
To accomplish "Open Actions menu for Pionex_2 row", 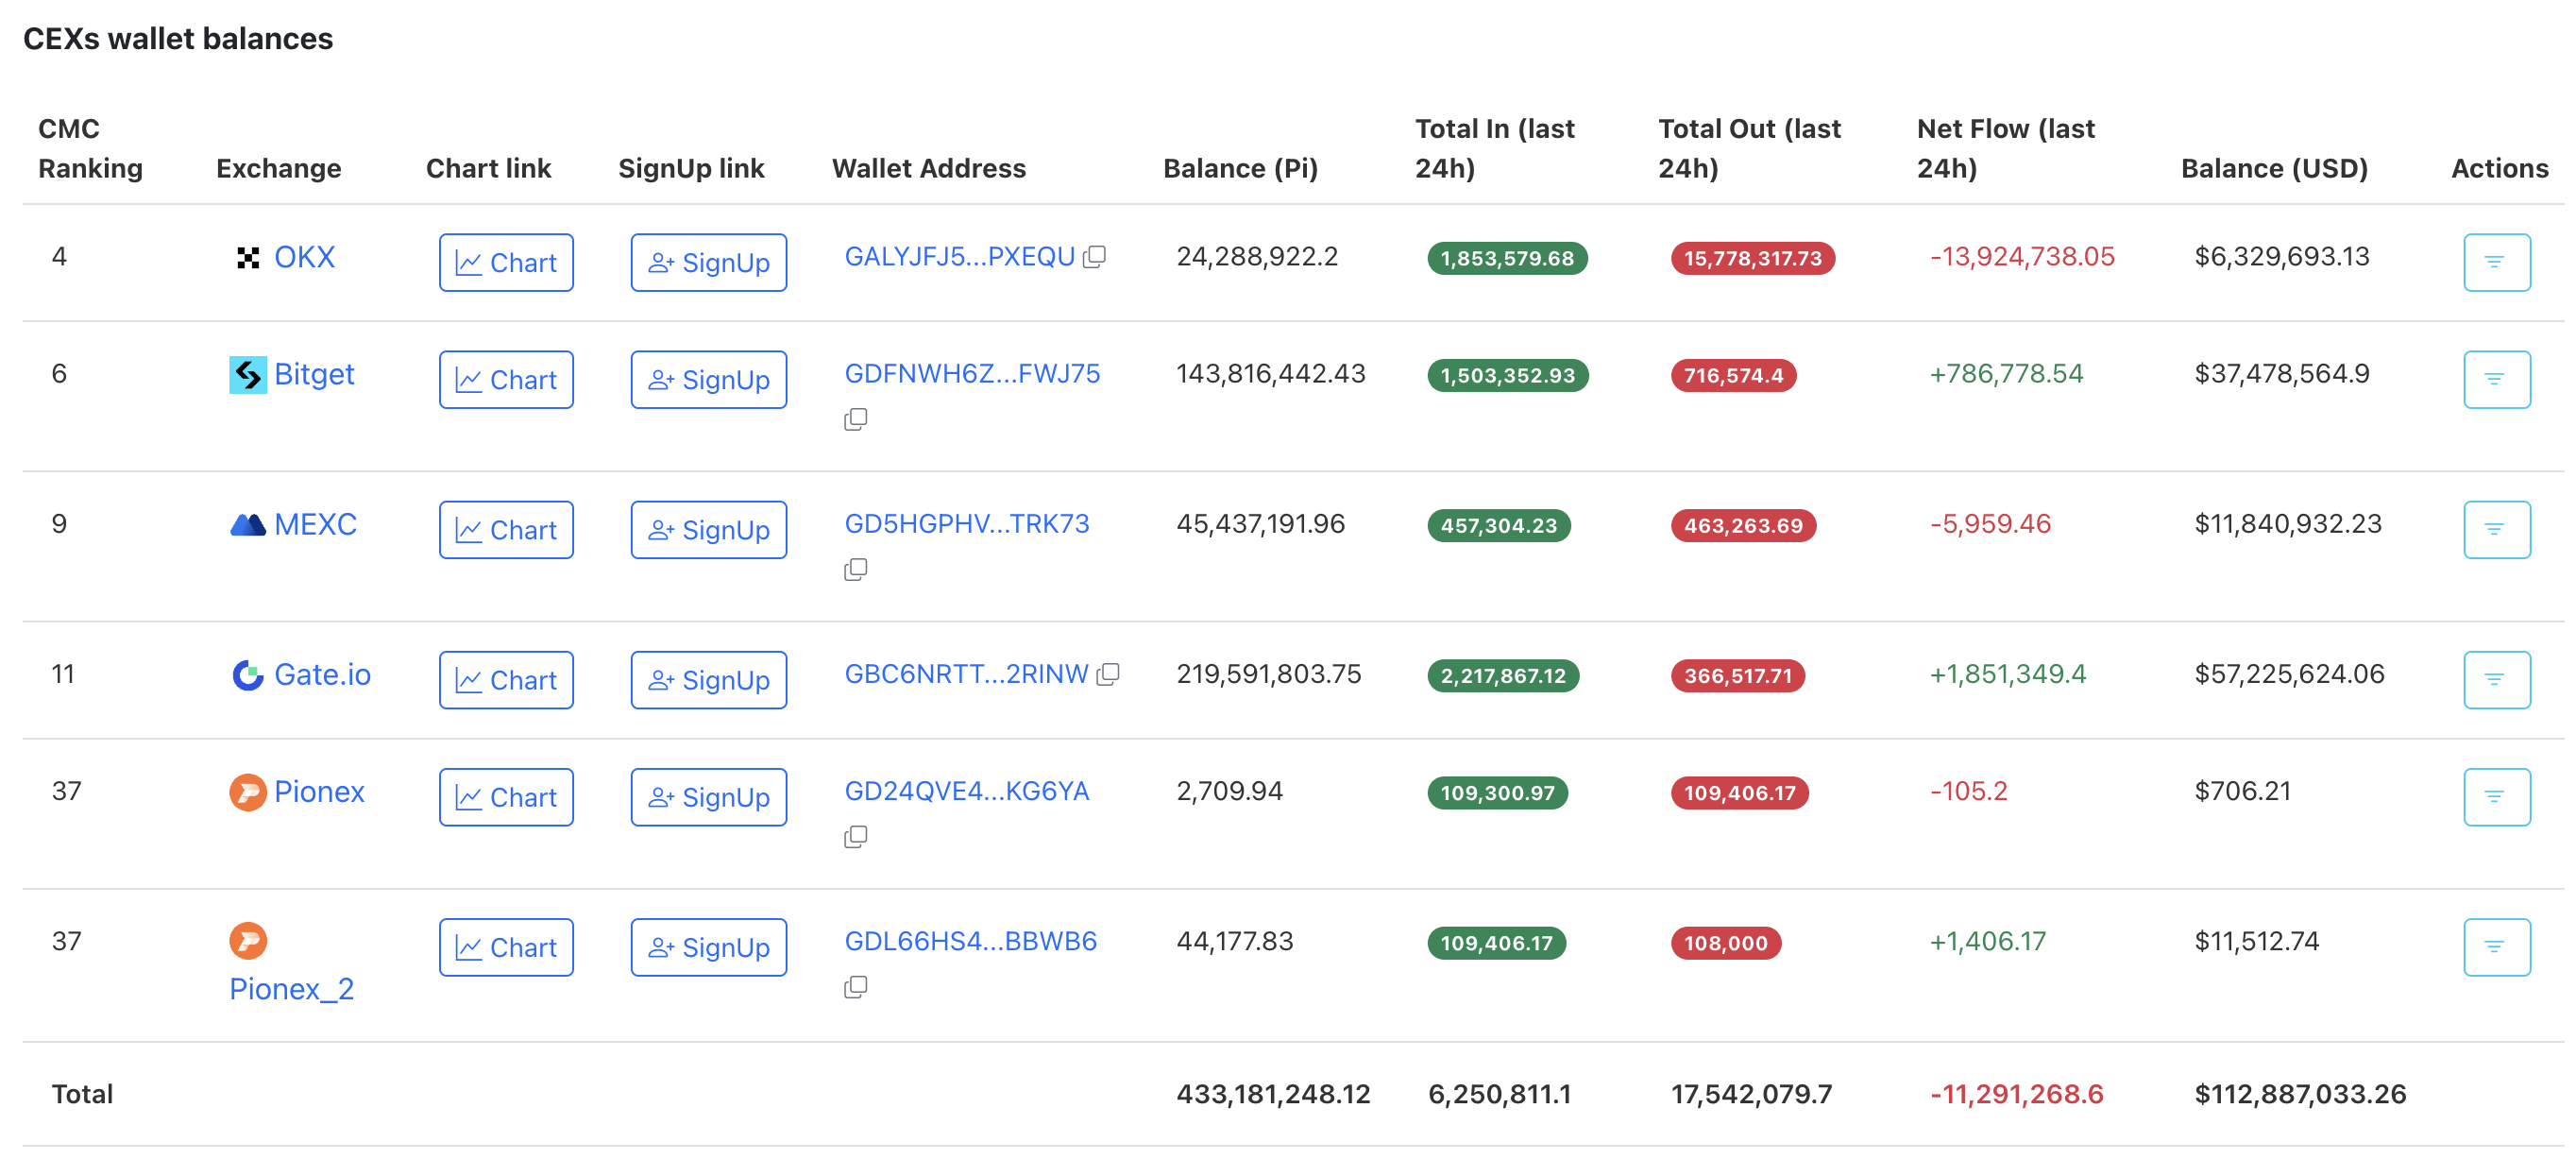I will [2497, 947].
